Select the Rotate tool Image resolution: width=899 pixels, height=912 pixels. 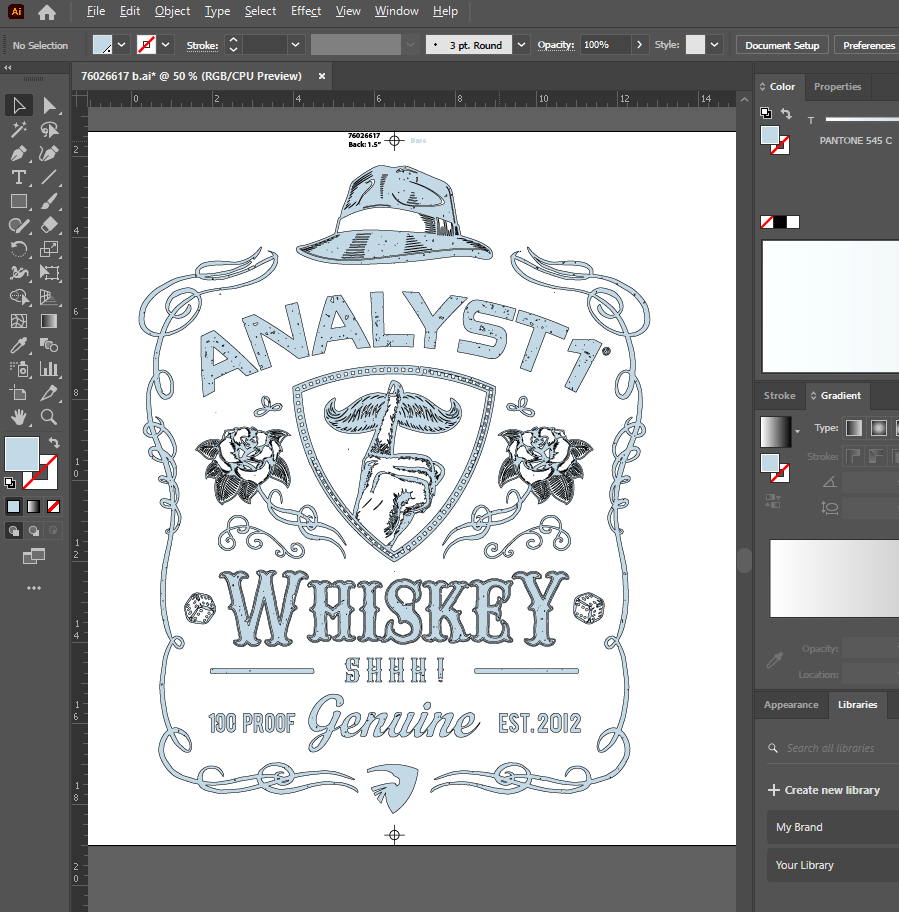18,250
